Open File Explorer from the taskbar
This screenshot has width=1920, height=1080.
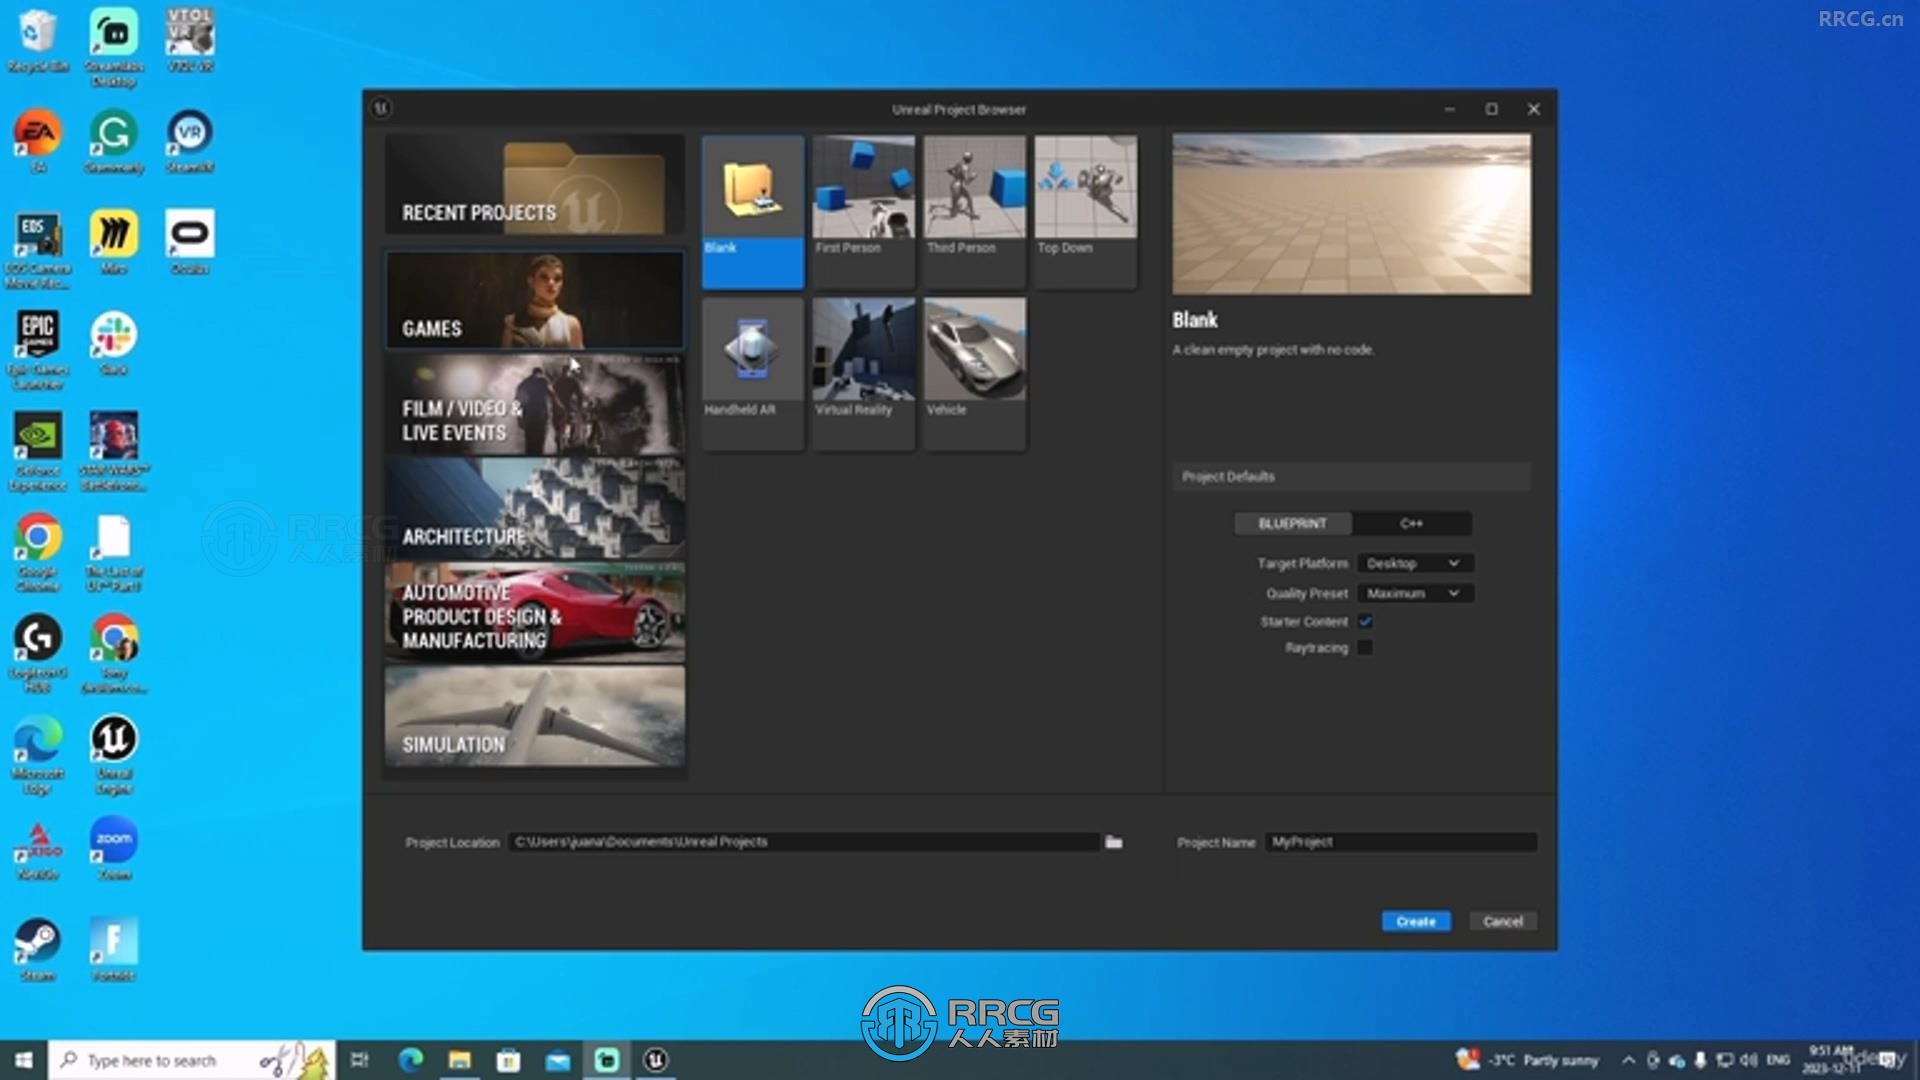pyautogui.click(x=459, y=1060)
